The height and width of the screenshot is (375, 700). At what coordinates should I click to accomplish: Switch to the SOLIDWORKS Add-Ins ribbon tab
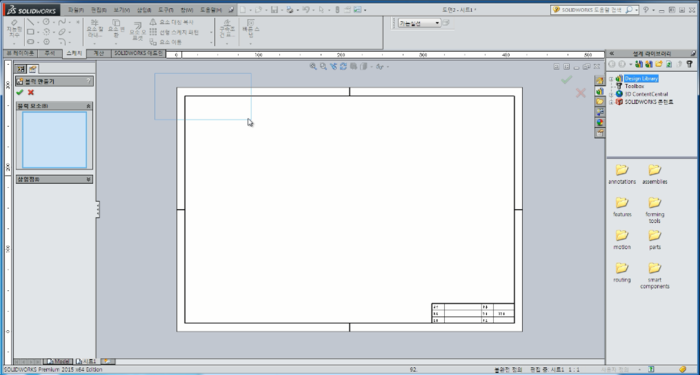pyautogui.click(x=138, y=54)
